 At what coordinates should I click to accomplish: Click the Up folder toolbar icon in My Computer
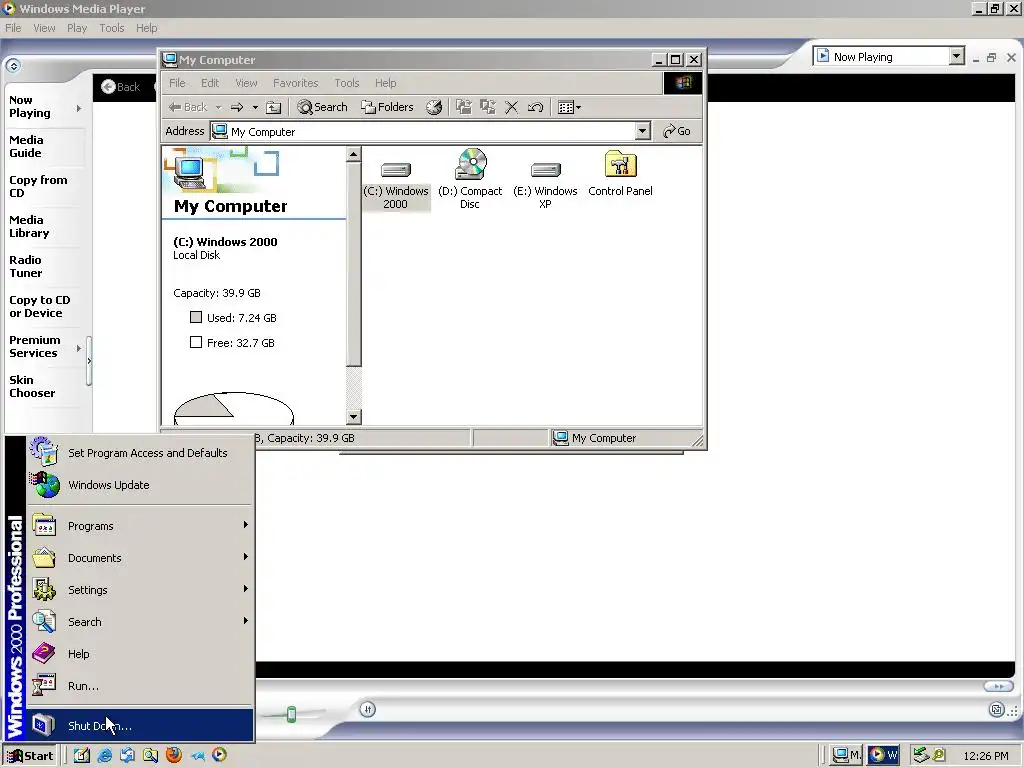click(x=274, y=107)
